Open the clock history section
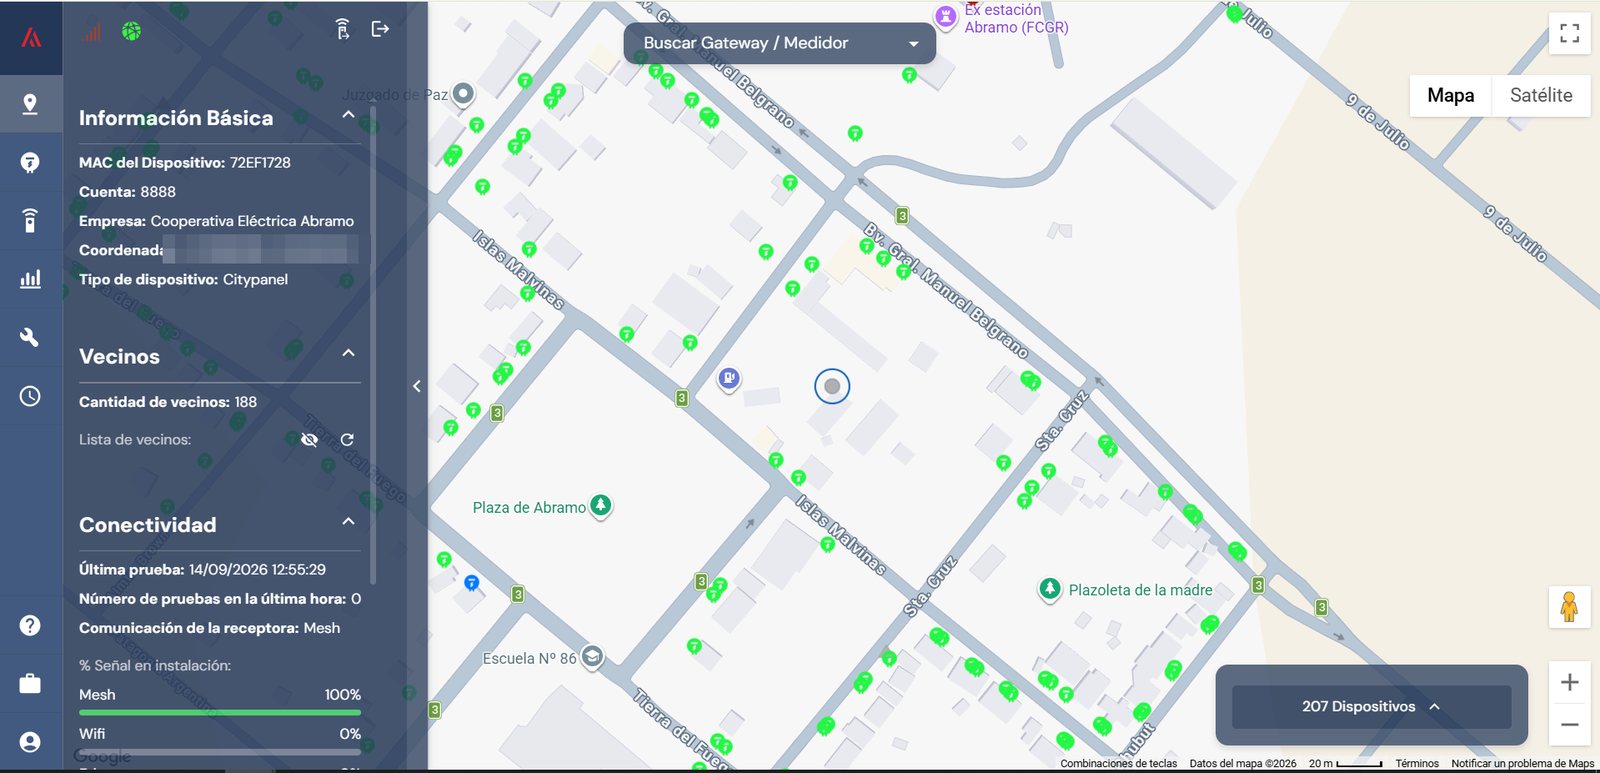1600x773 pixels. [30, 396]
